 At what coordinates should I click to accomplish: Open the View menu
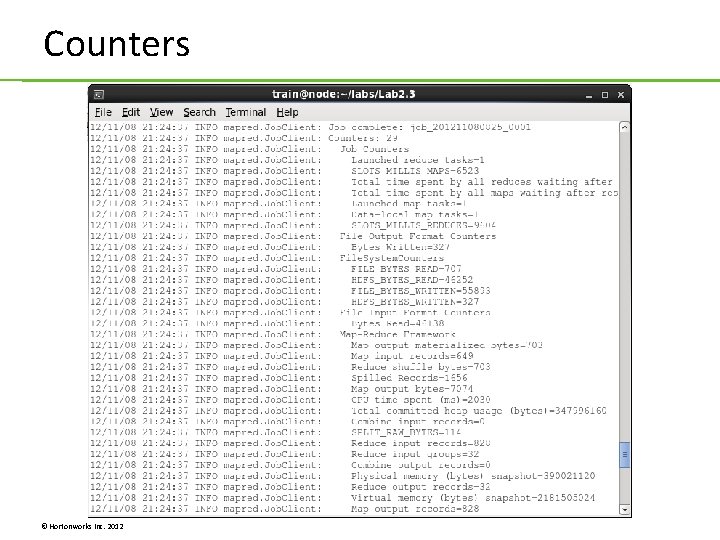pyautogui.click(x=161, y=112)
